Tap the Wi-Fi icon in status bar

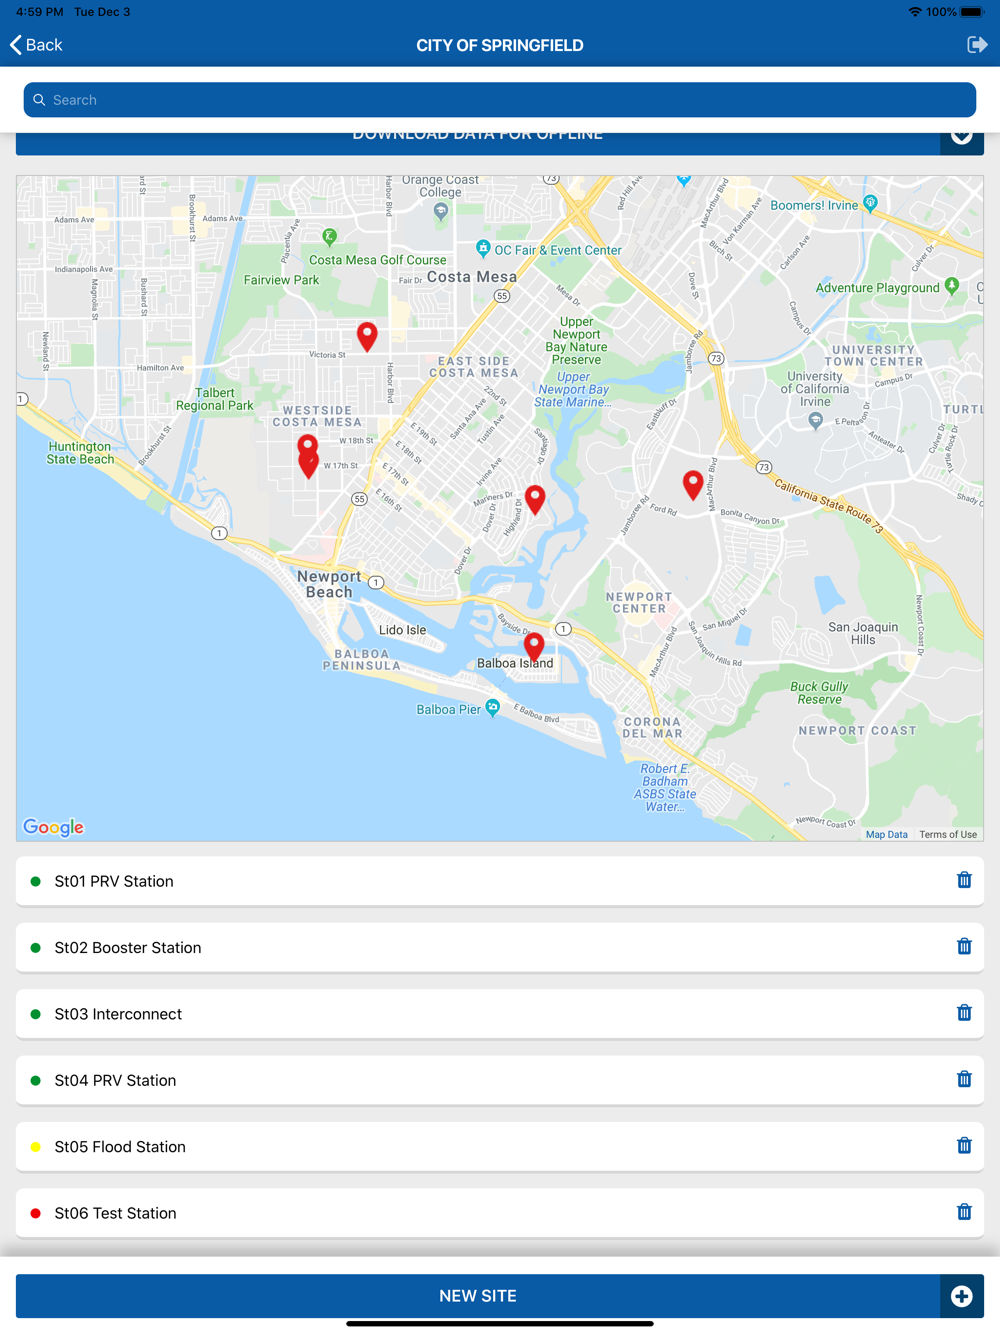pos(914,12)
